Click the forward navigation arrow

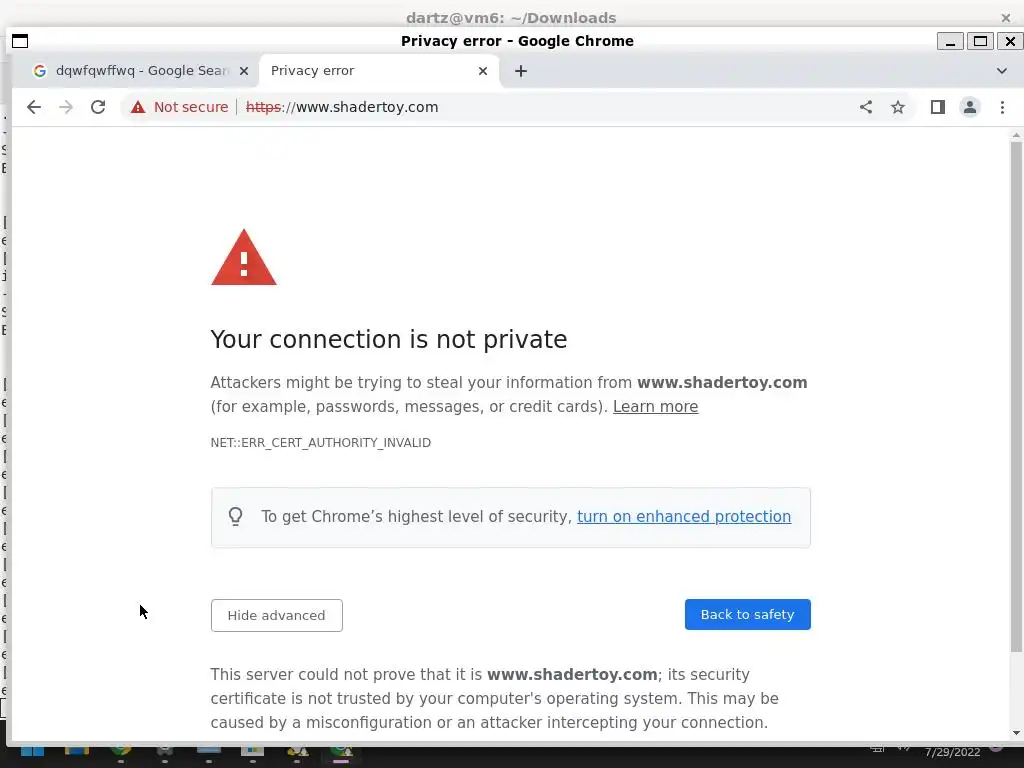[66, 107]
